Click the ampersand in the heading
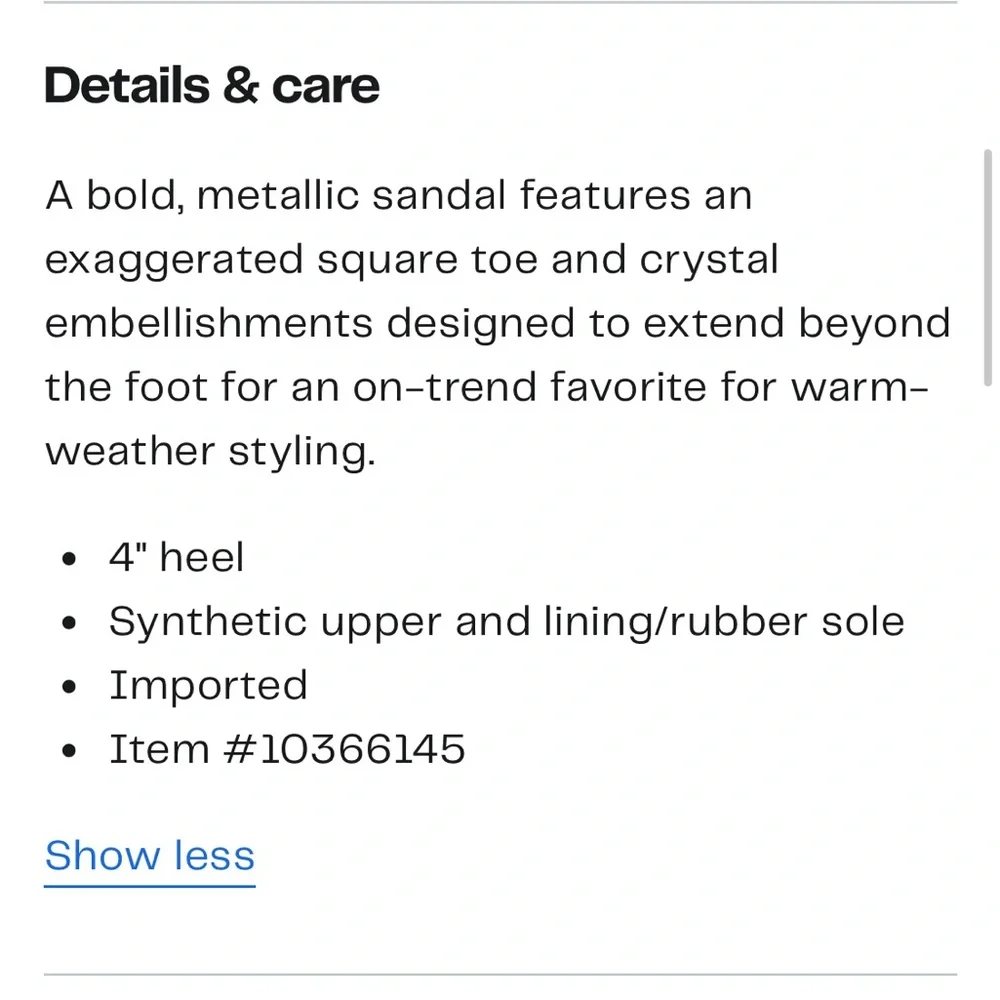Image resolution: width=1000 pixels, height=1000 pixels. [x=241, y=85]
